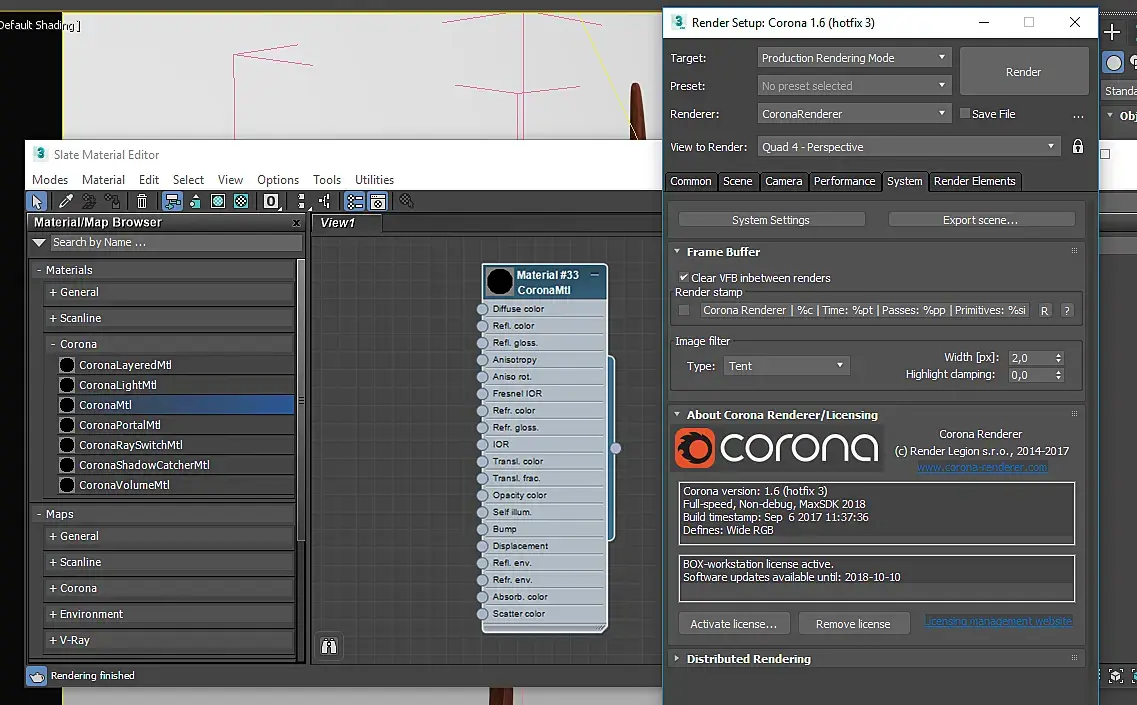Click the lock icon beside View to Render
Viewport: 1137px width, 705px height.
pos(1077,147)
